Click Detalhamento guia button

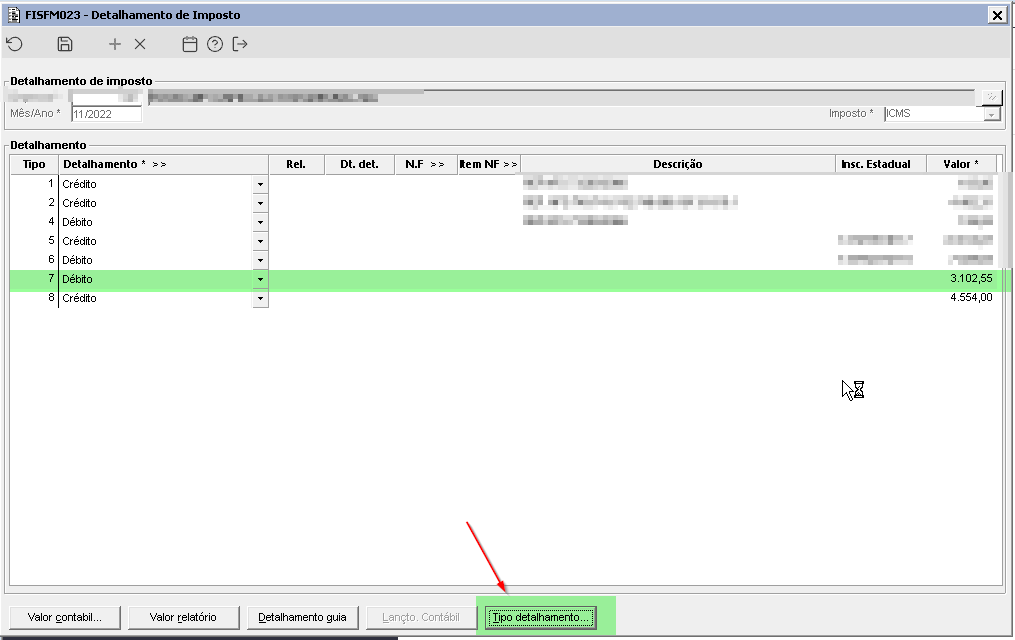[x=302, y=617]
